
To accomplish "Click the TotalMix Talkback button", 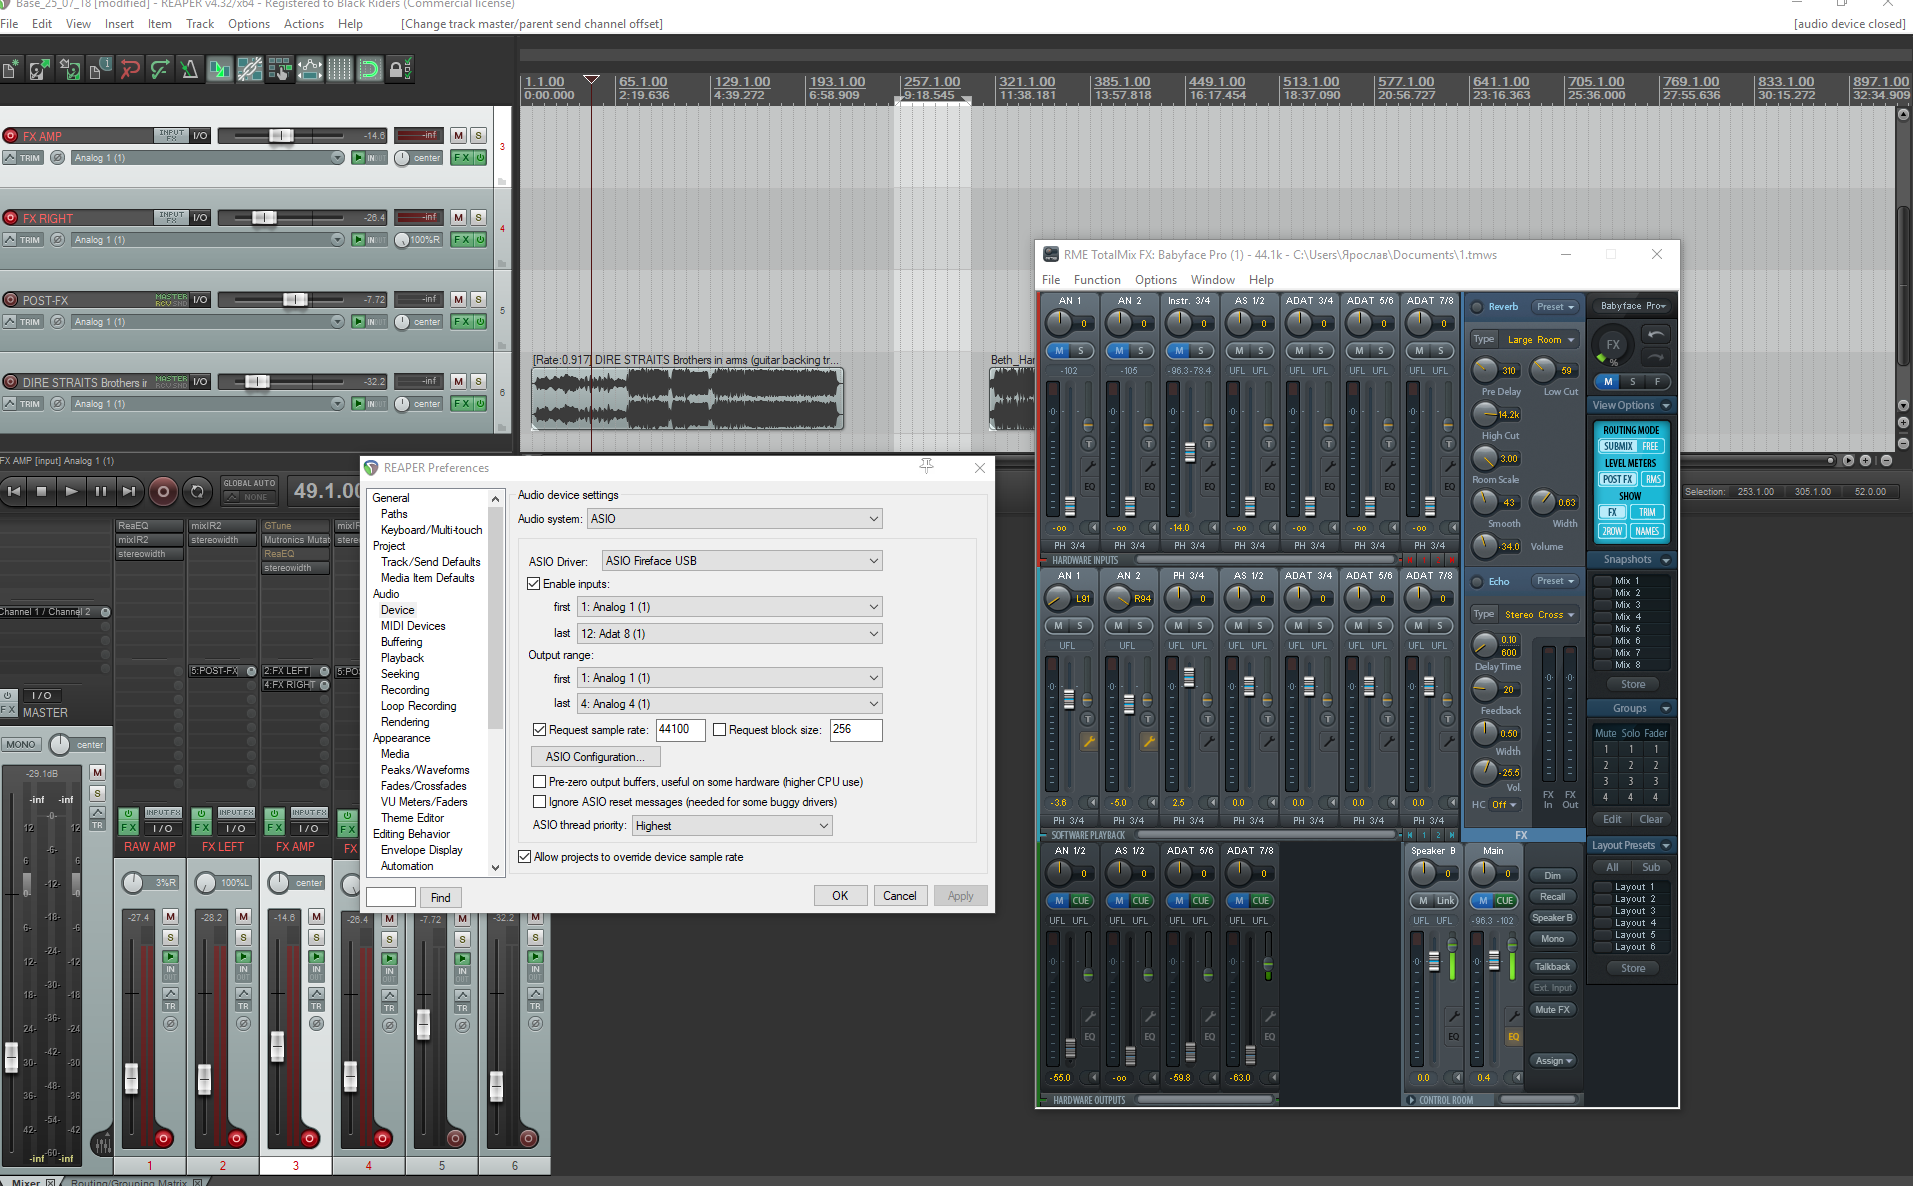I will (x=1552, y=967).
